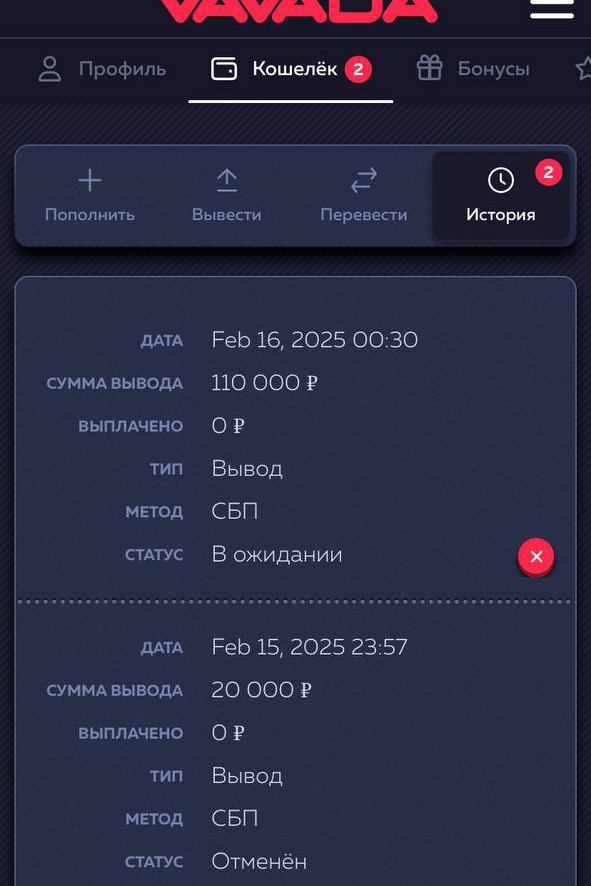The width and height of the screenshot is (591, 886).
Task: Select the Кошелёк tab label
Action: [295, 69]
